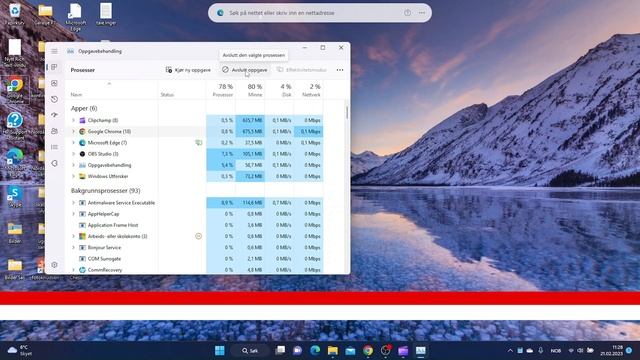
Task: Switch to Google Chrome in the taskbar
Action: click(x=368, y=351)
